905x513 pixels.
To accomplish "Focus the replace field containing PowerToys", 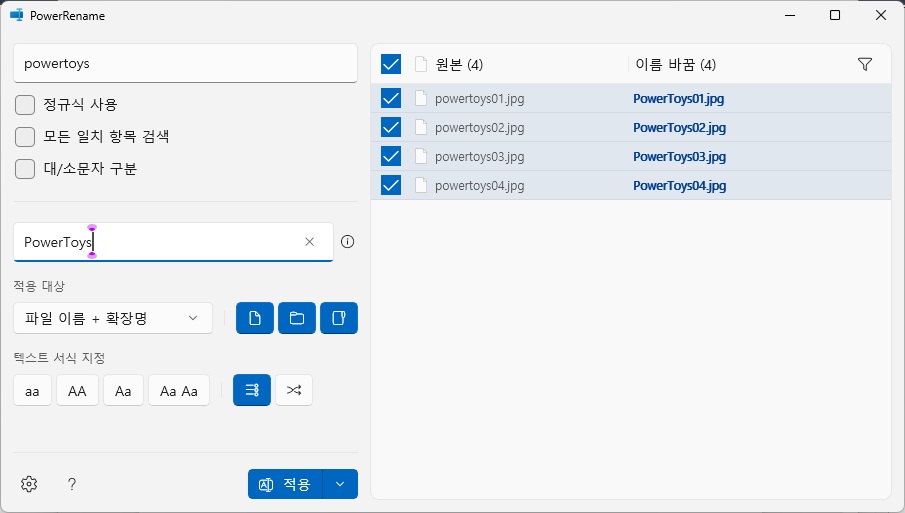I will click(x=173, y=242).
